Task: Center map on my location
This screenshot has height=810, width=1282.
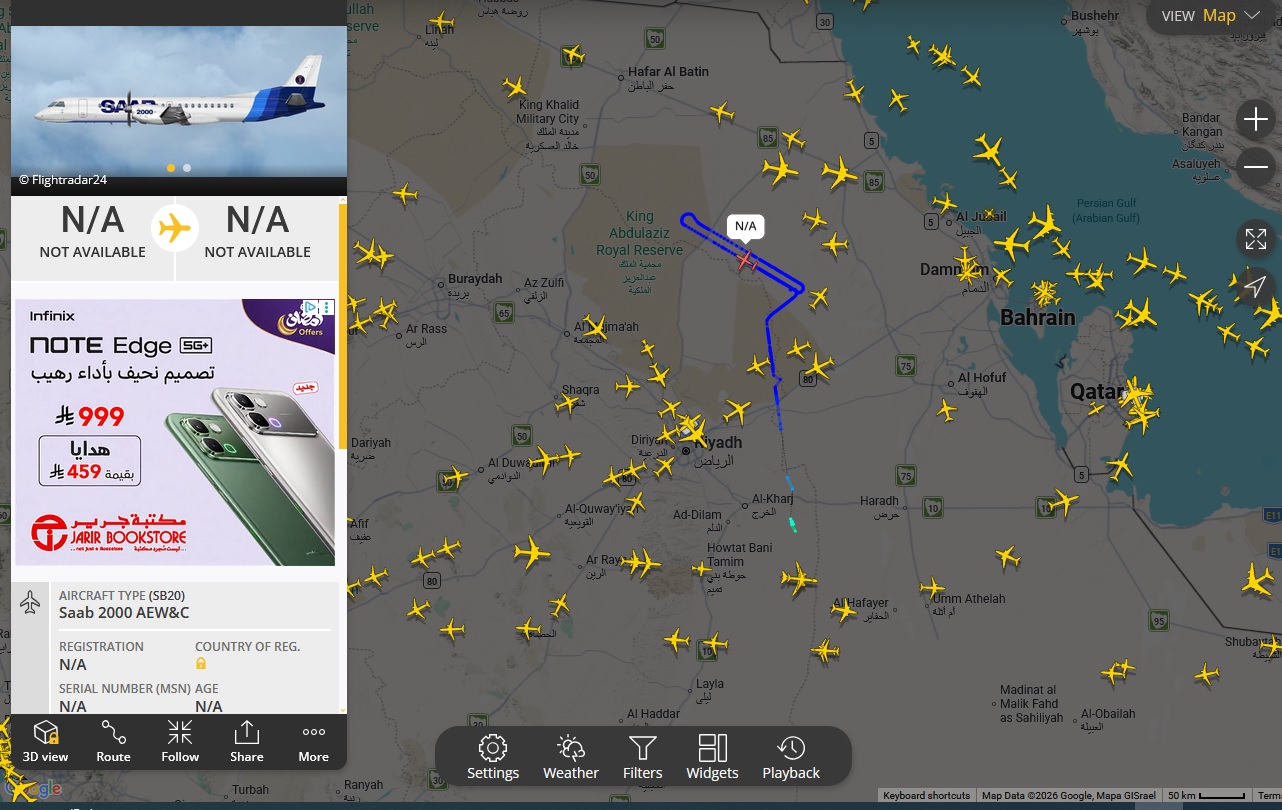Action: coord(1255,287)
